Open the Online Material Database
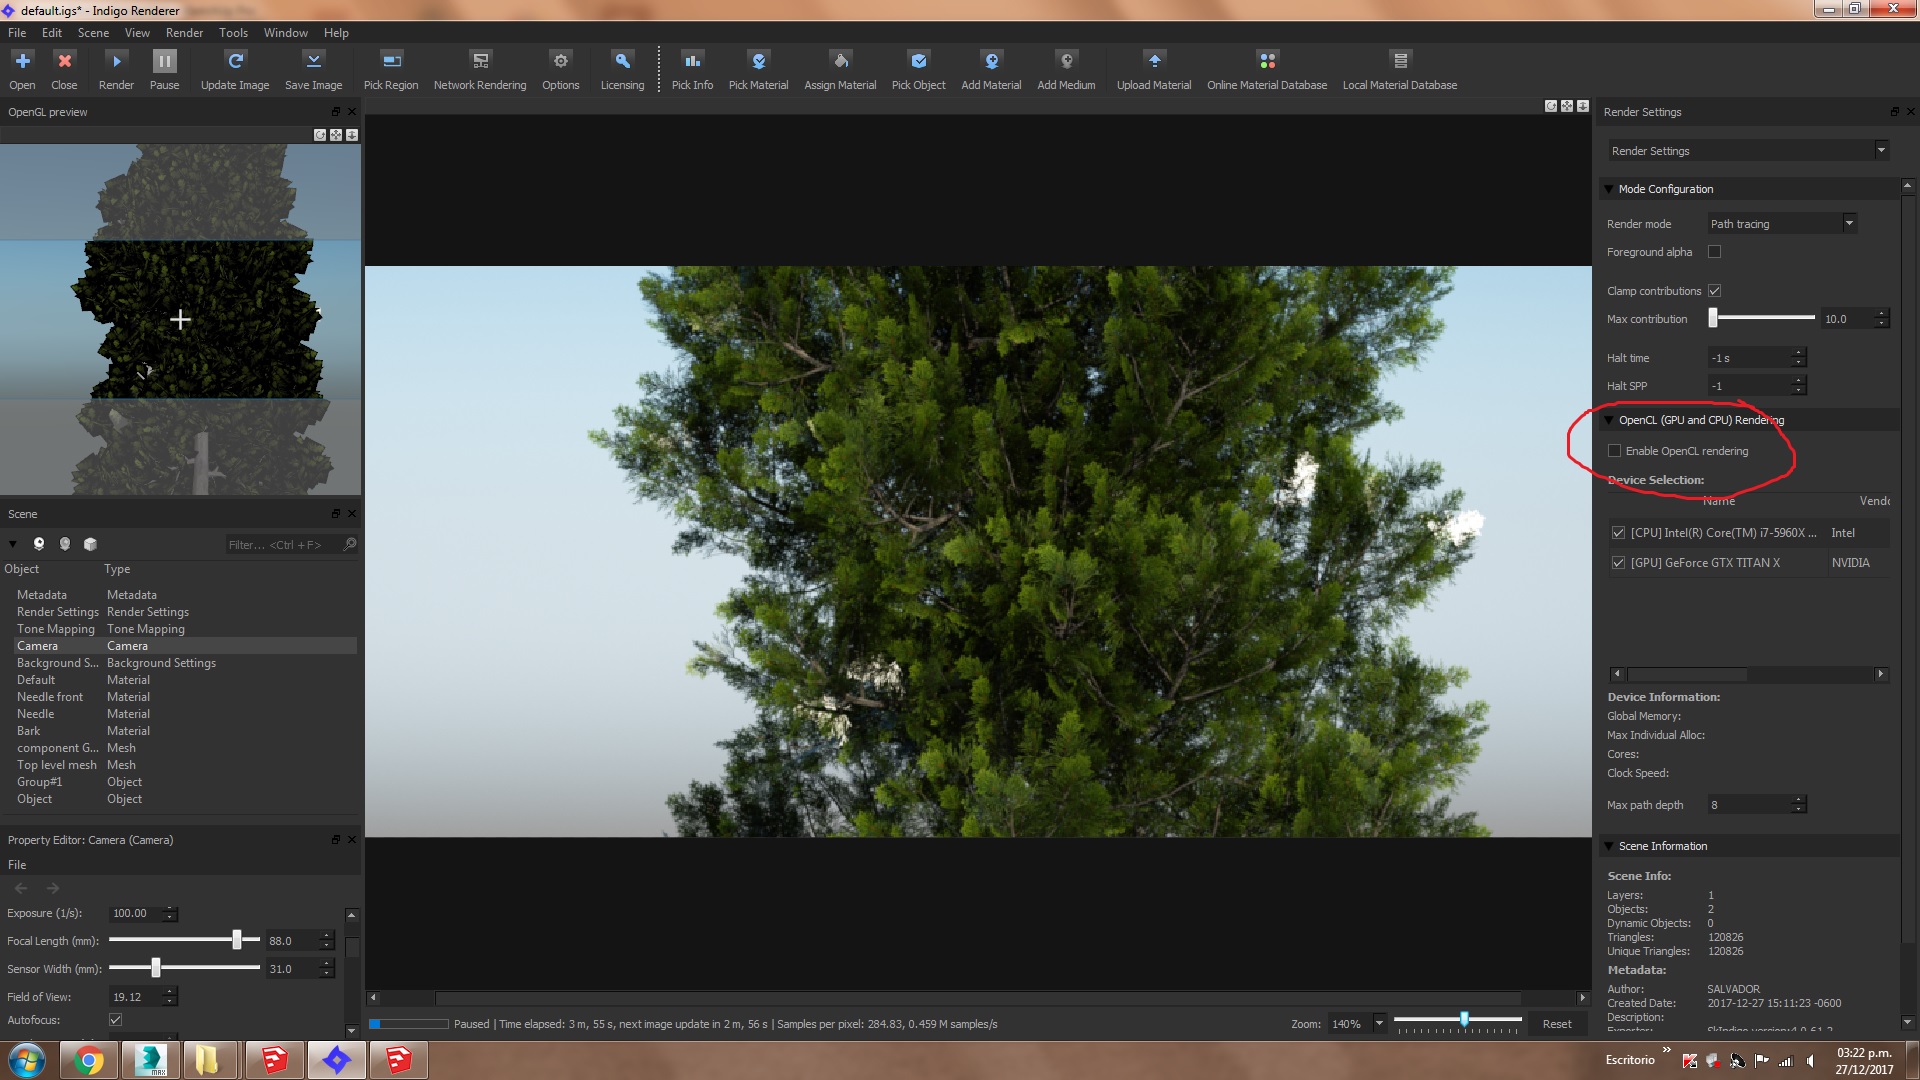1920x1080 pixels. 1266,62
